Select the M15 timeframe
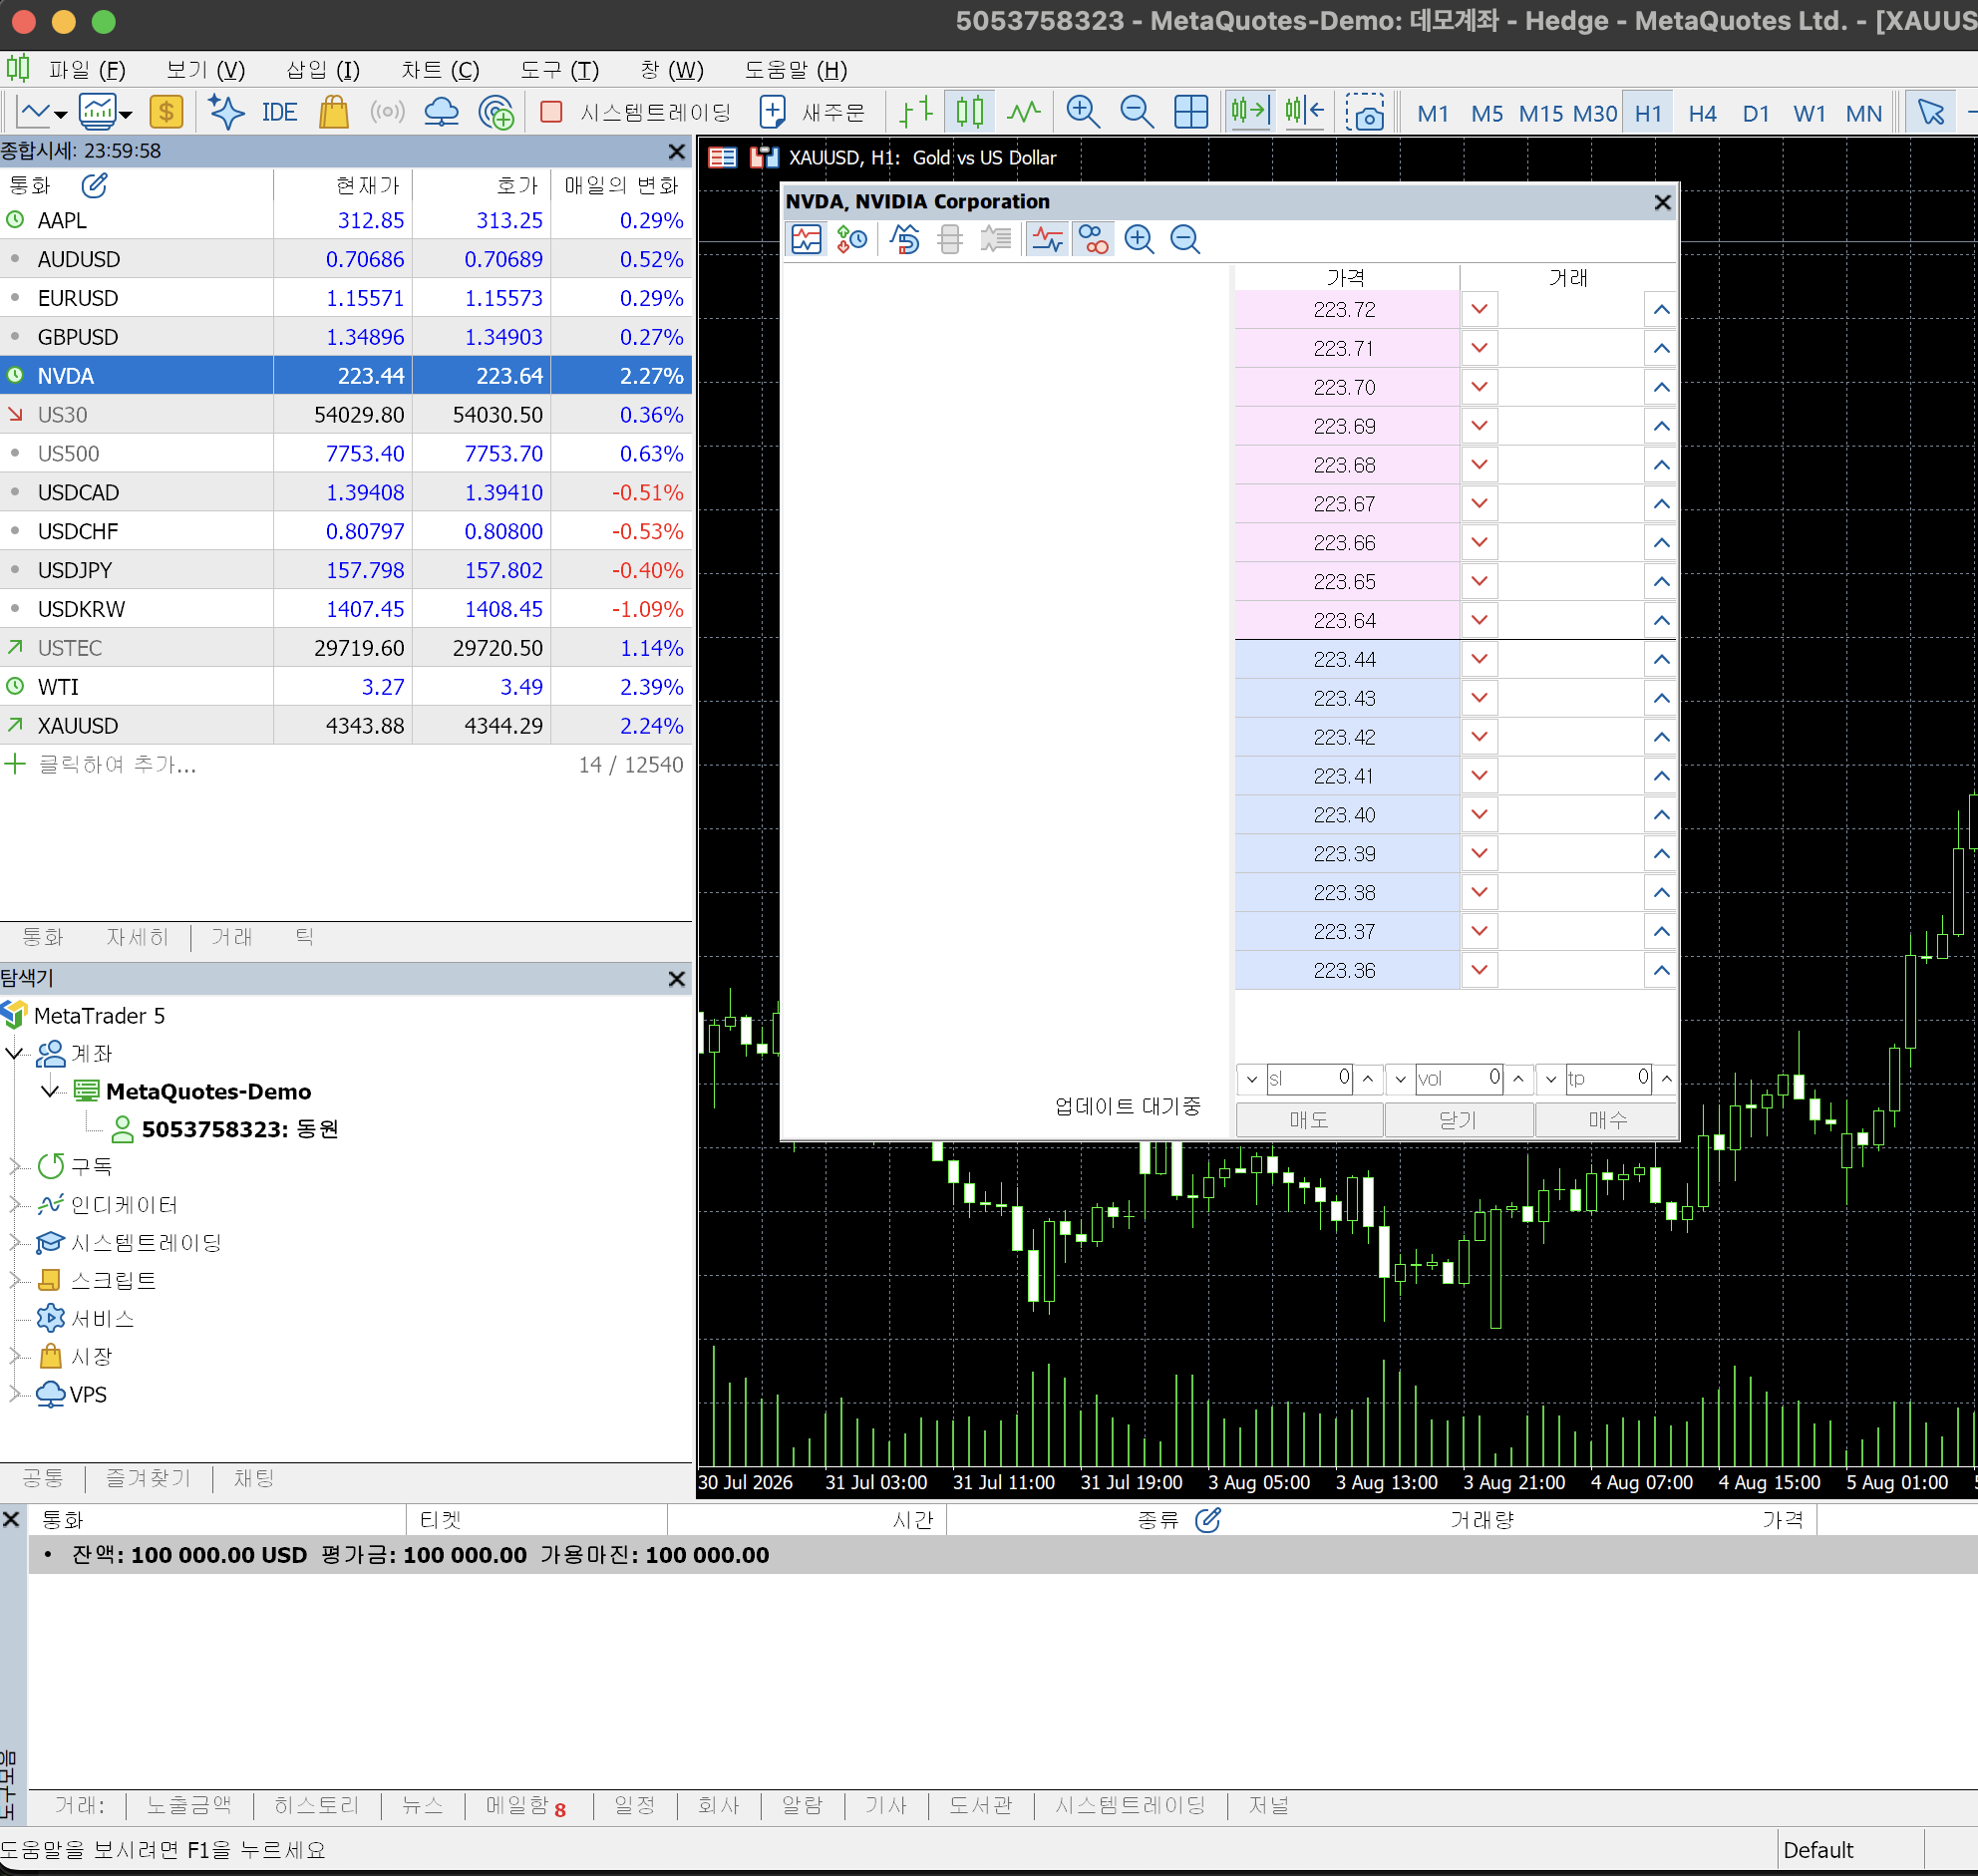Image resolution: width=1978 pixels, height=1876 pixels. (1541, 114)
